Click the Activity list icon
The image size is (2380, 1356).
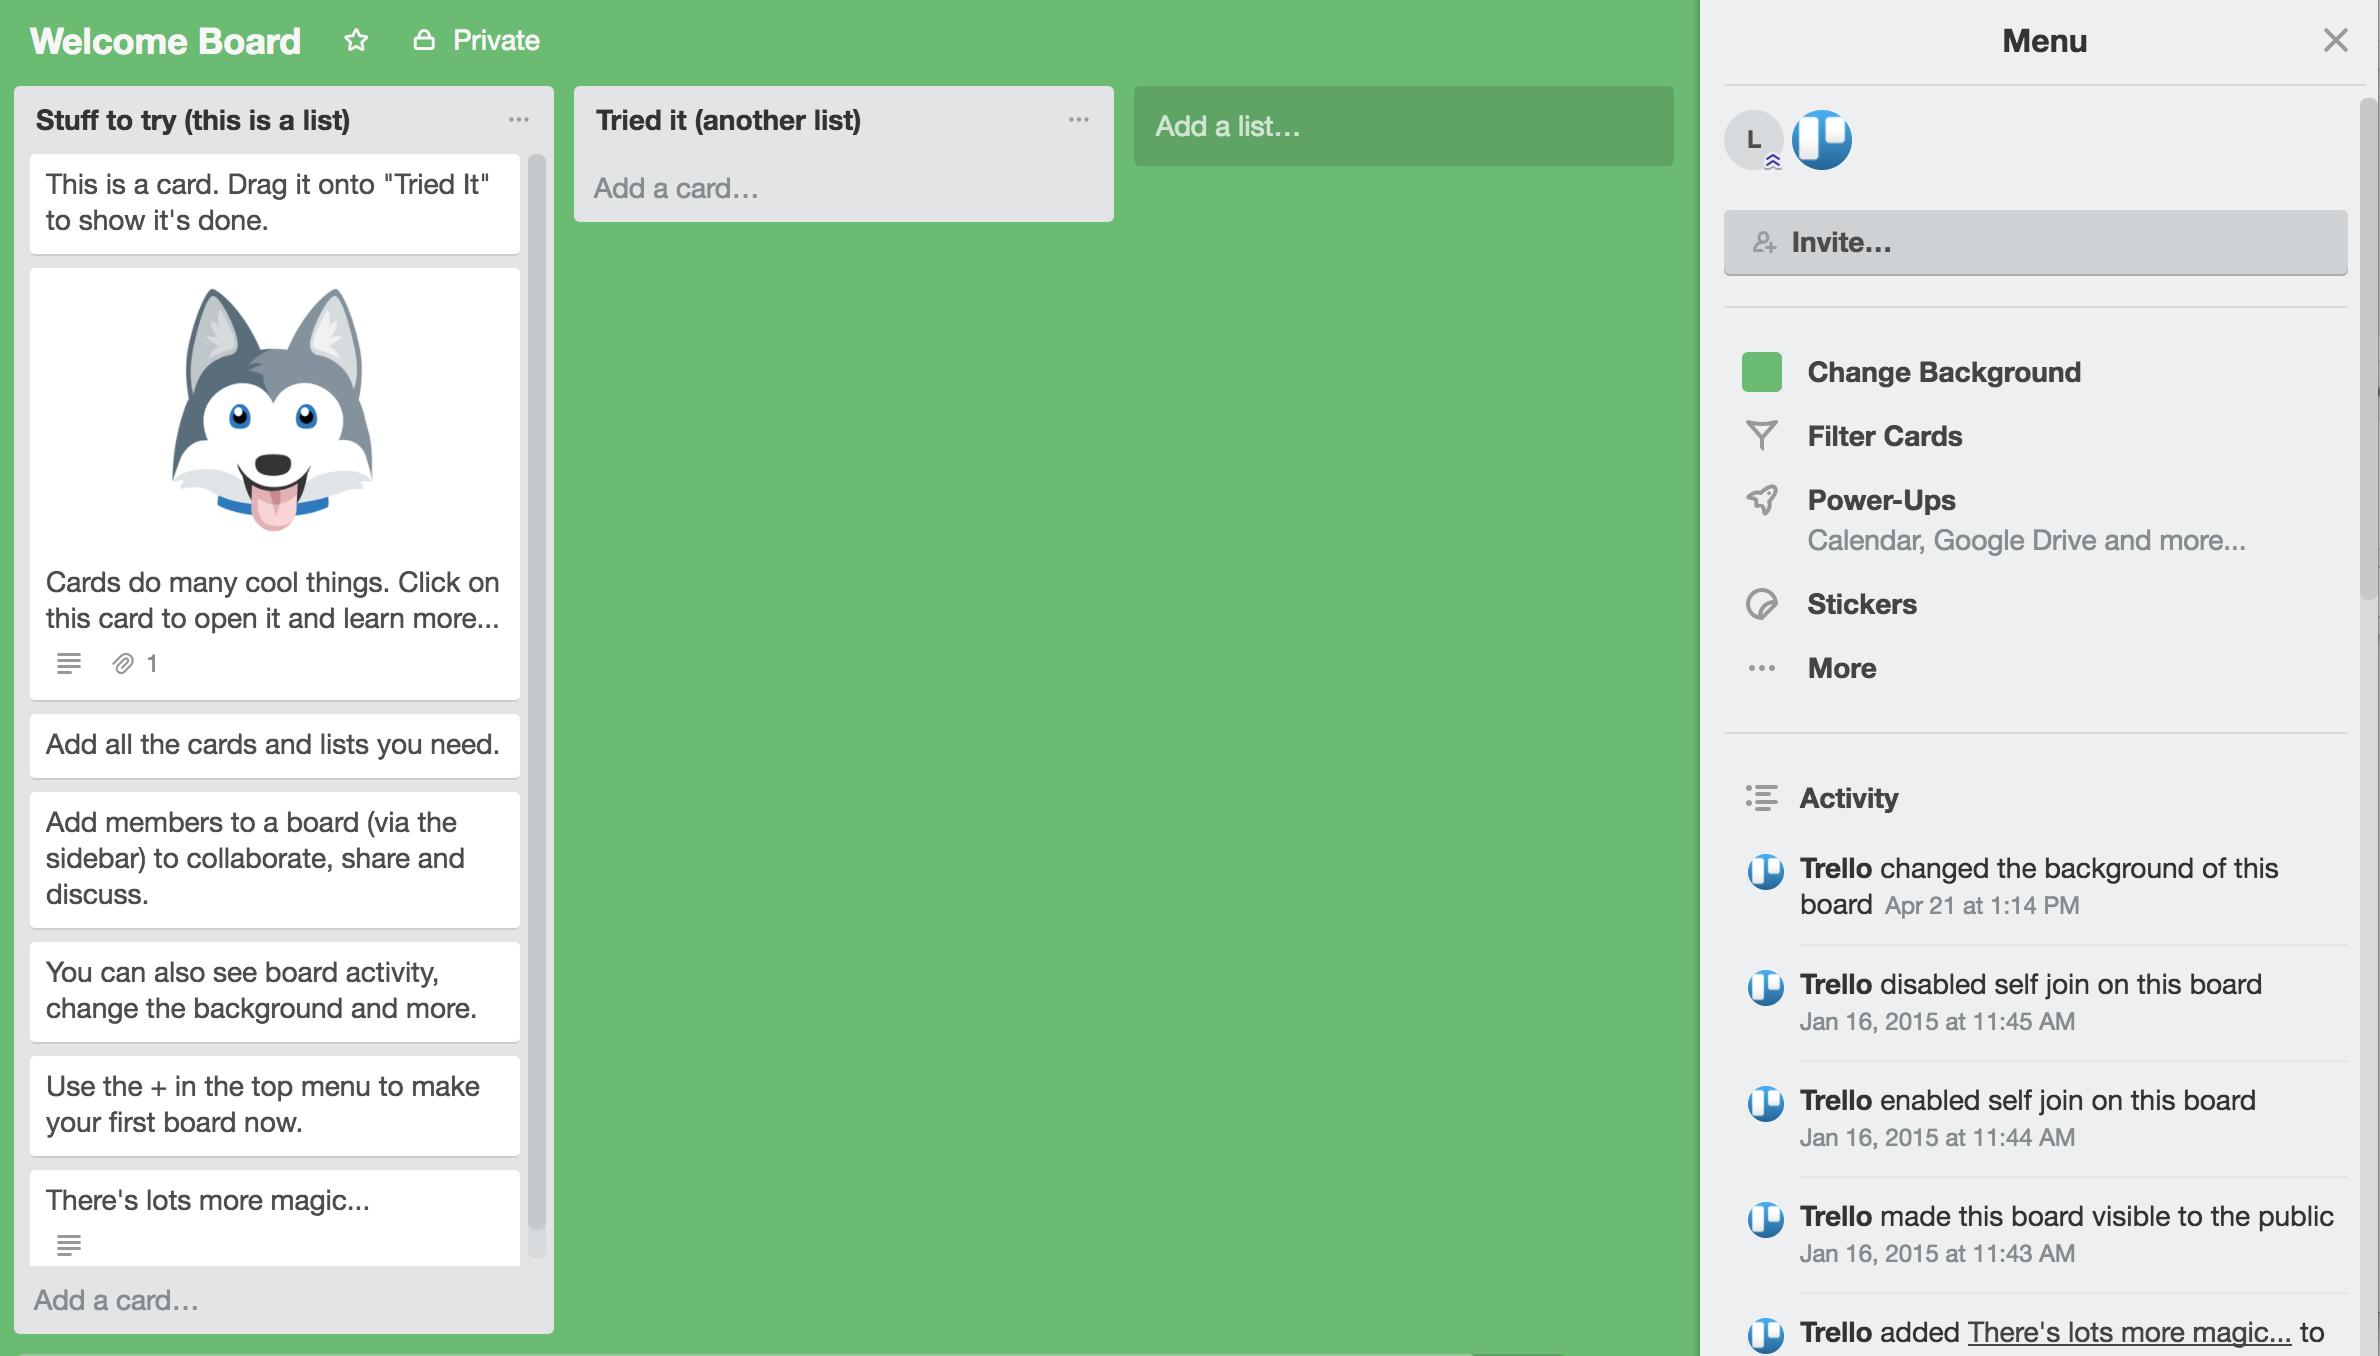(x=1761, y=798)
